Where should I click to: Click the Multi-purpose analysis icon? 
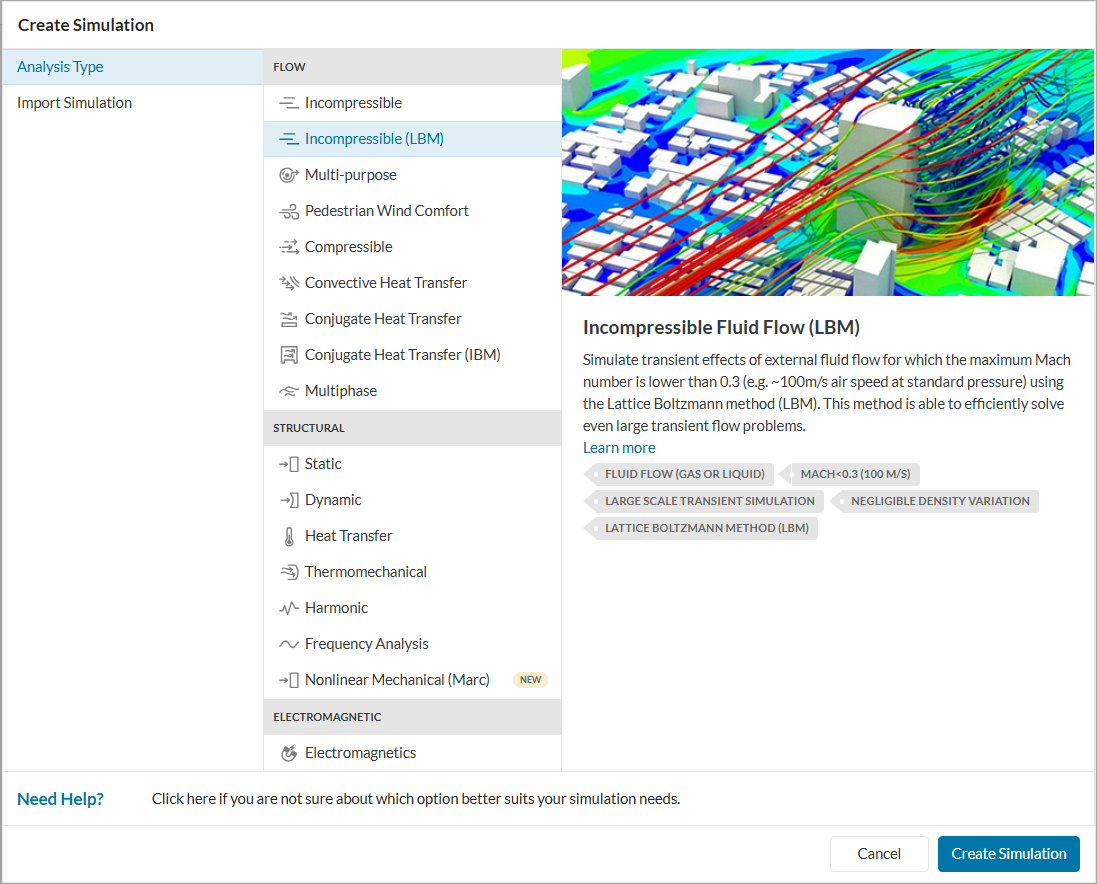point(289,175)
